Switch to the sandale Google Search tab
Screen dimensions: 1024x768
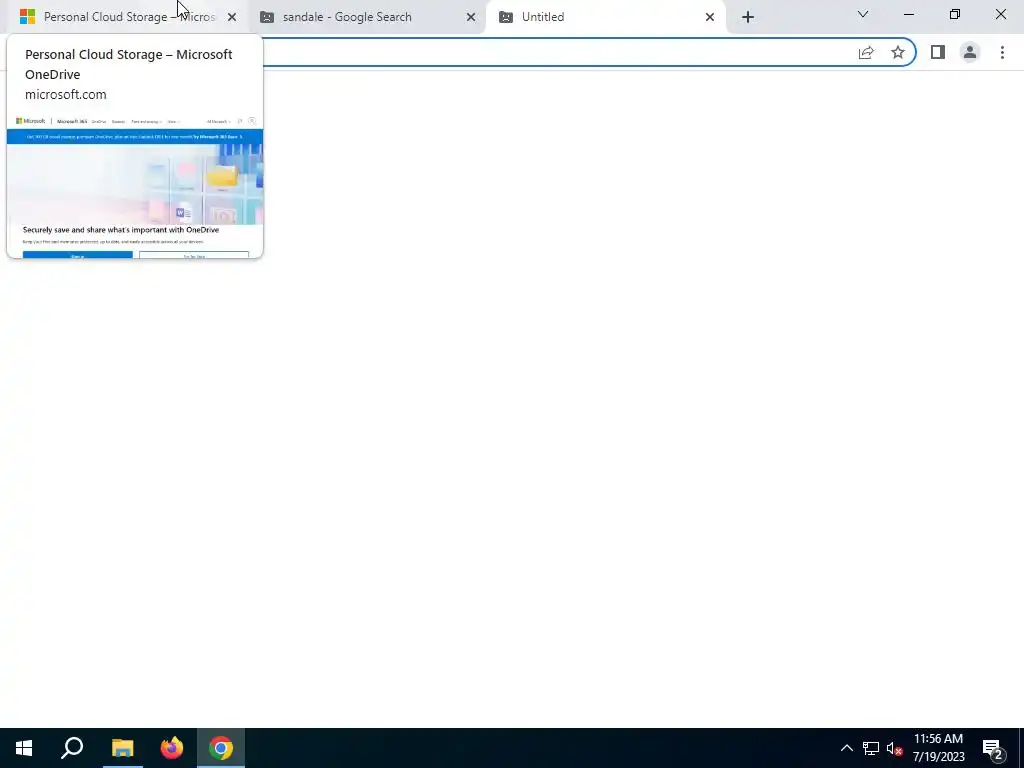368,17
